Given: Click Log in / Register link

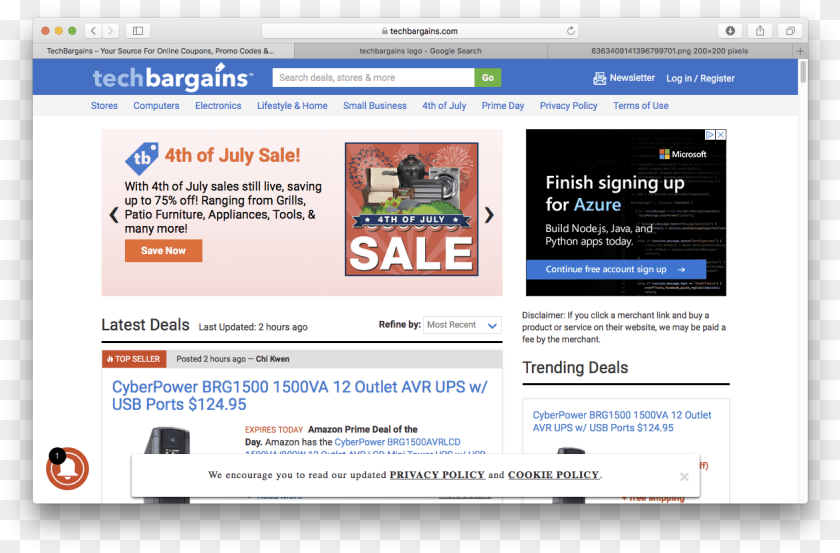Looking at the screenshot, I should tap(700, 78).
